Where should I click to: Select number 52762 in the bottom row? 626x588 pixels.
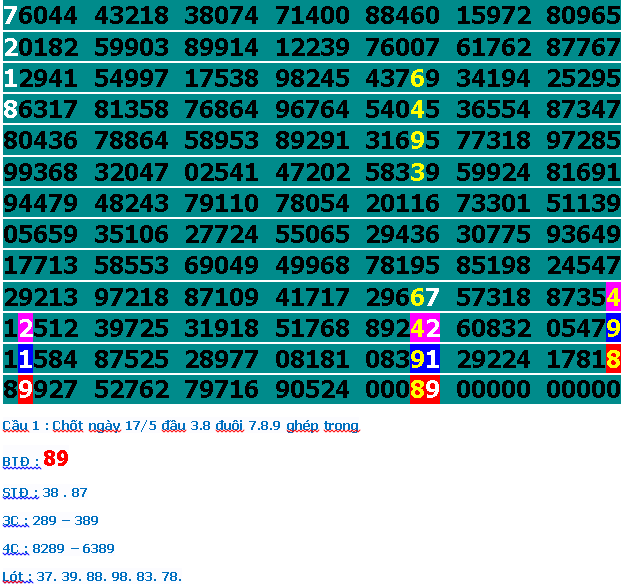coord(132,390)
